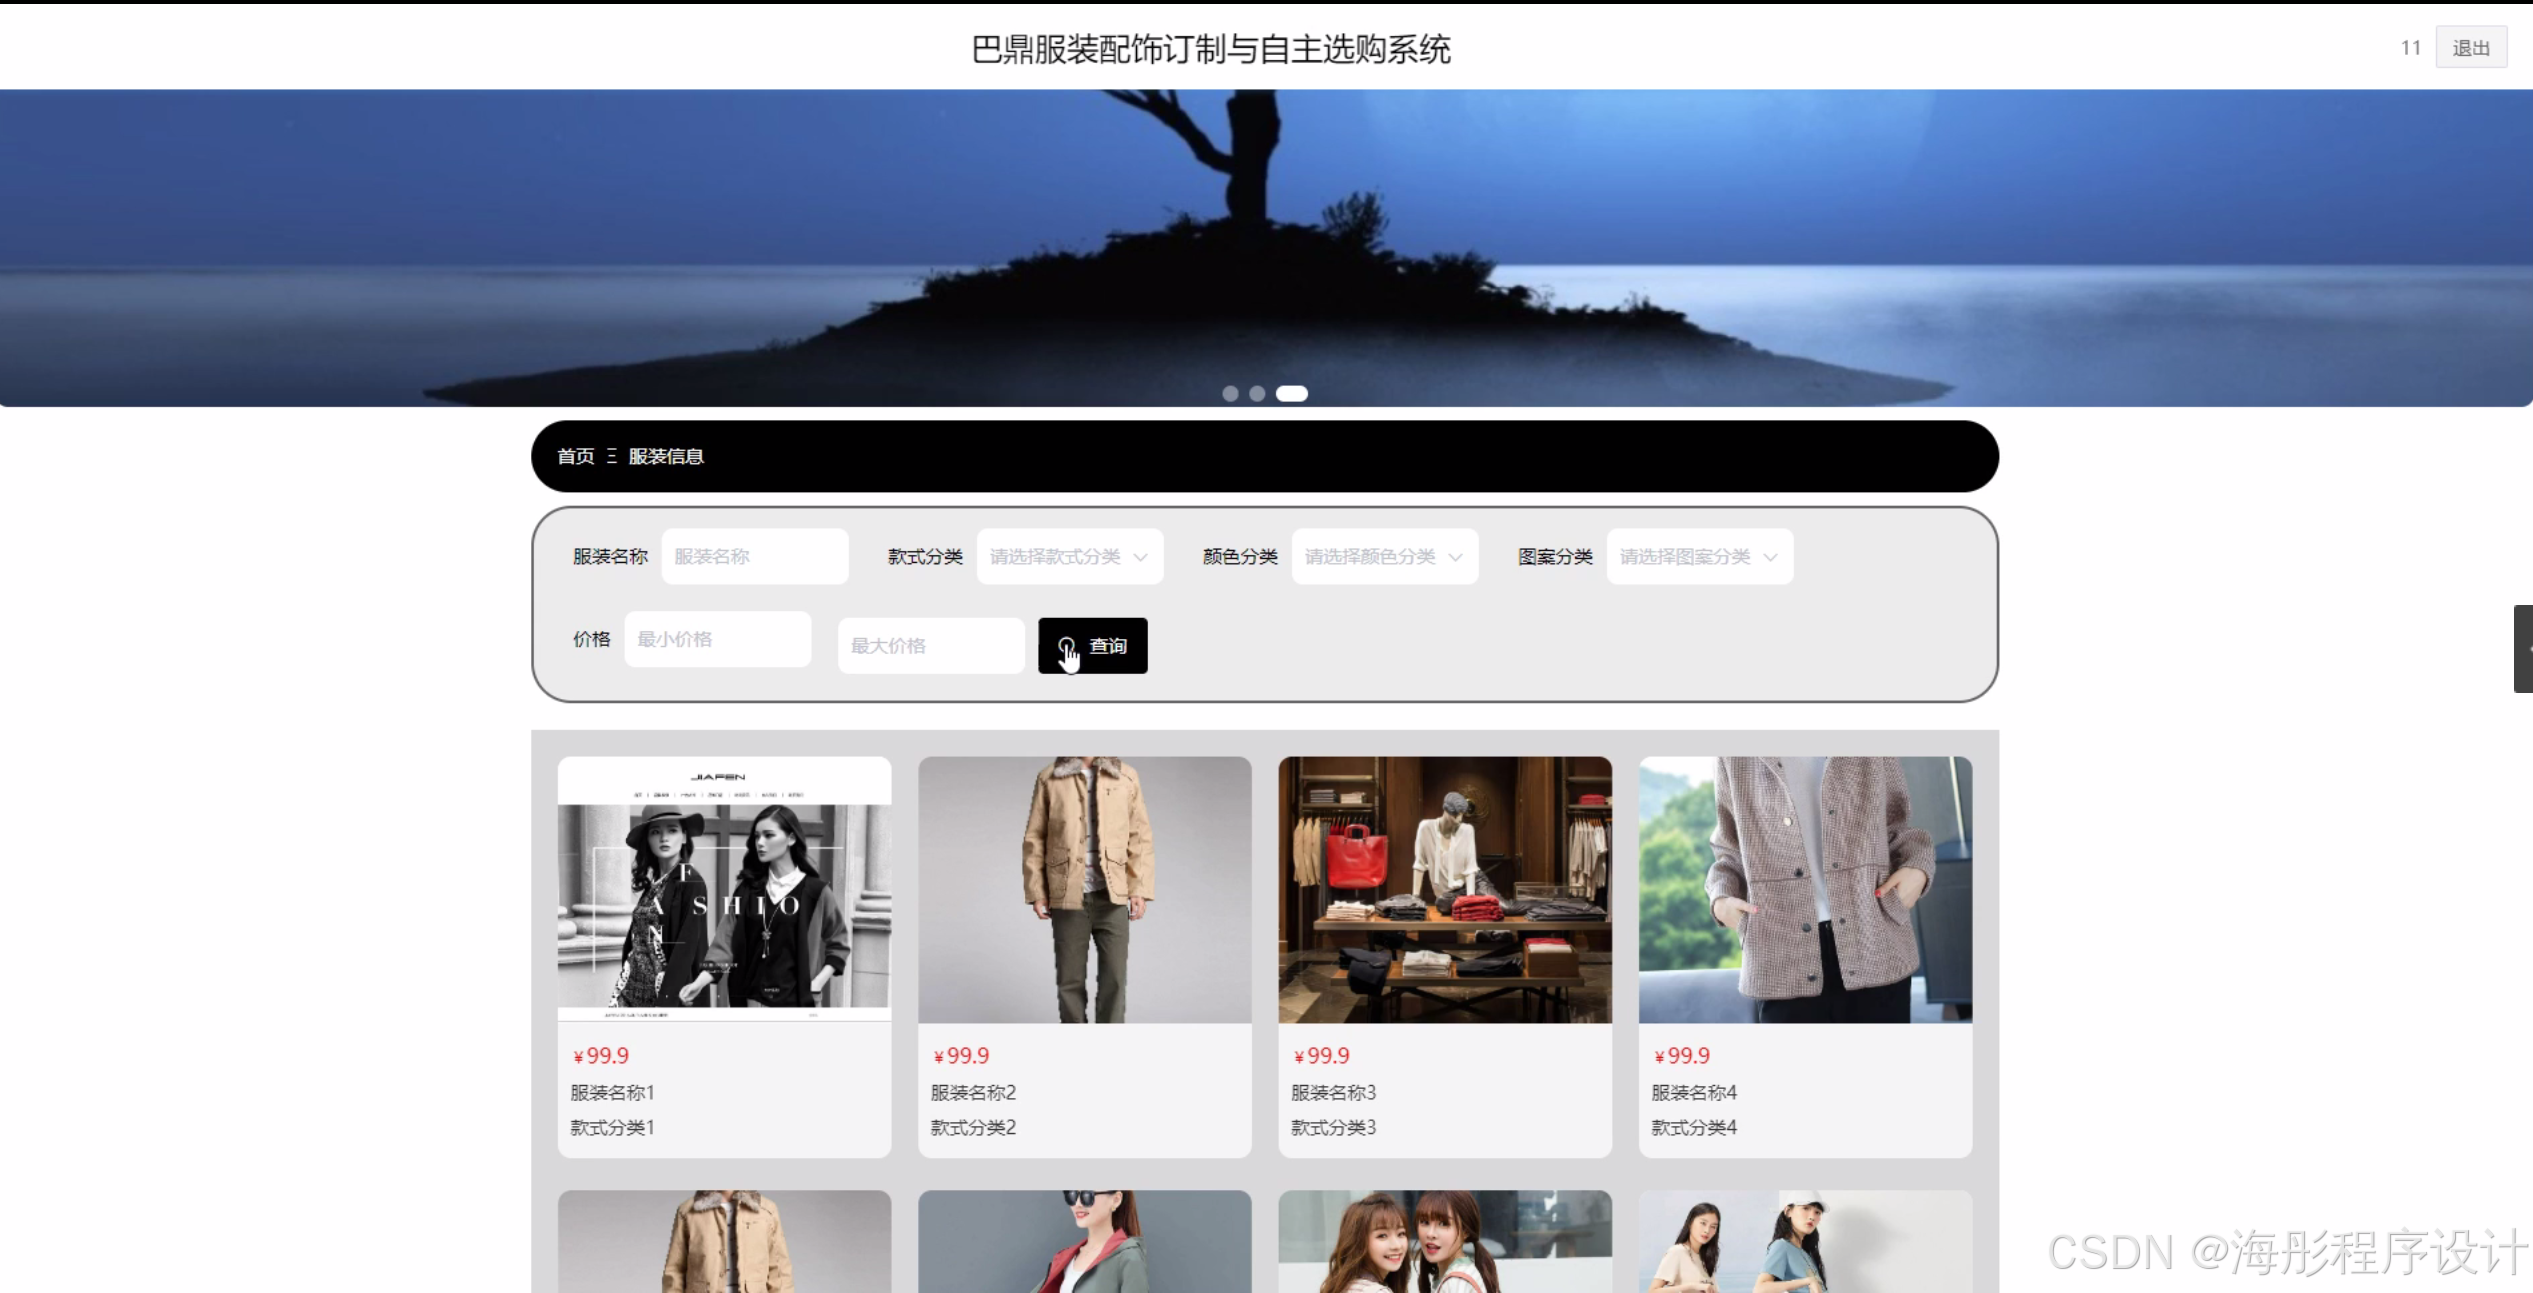Click the 查询 search button
The image size is (2533, 1293).
coord(1092,646)
